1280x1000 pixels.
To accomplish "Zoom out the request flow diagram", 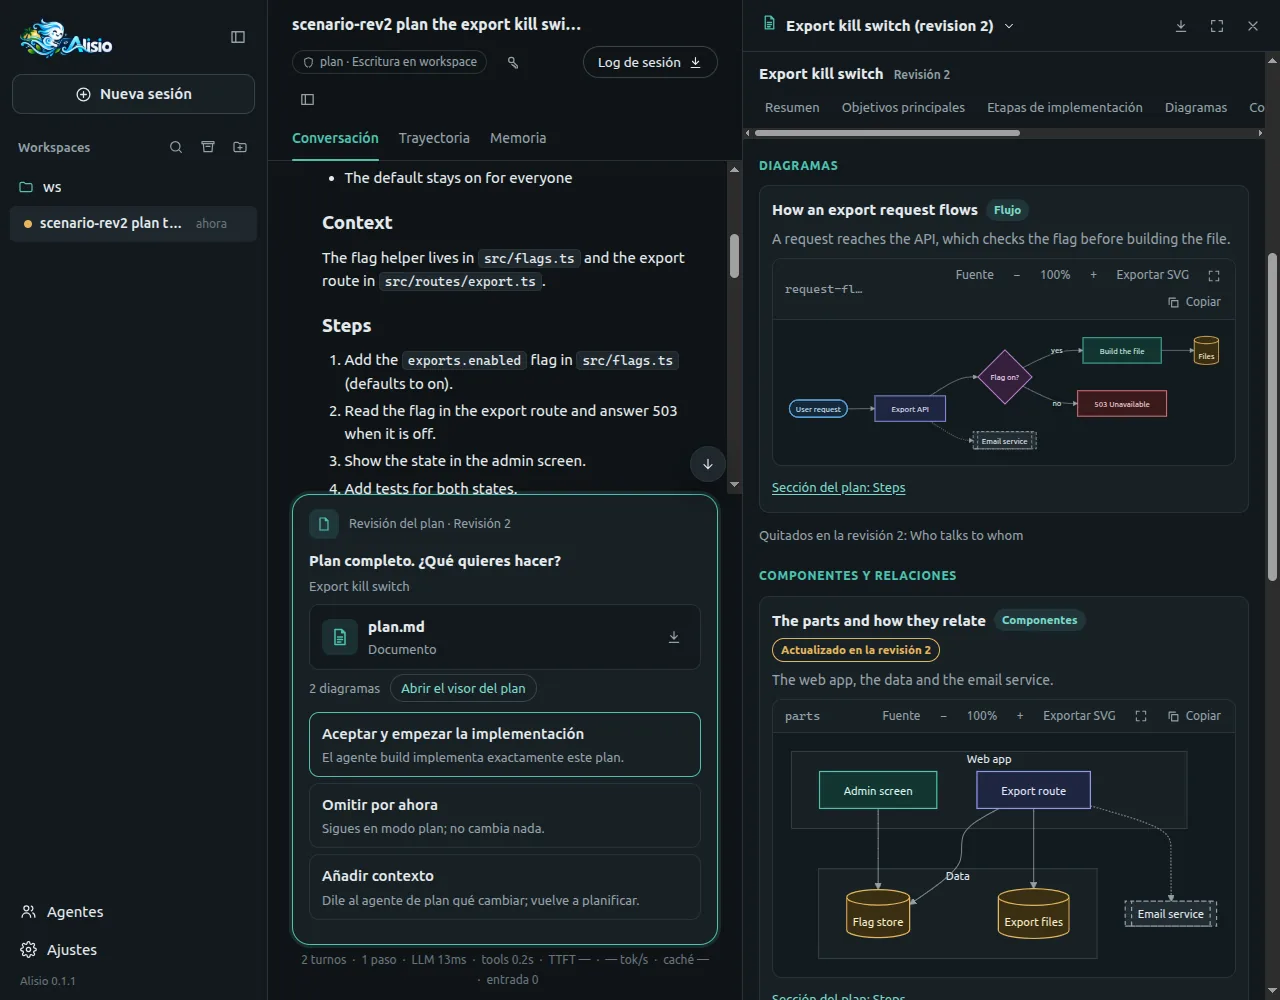I will pos(1017,275).
